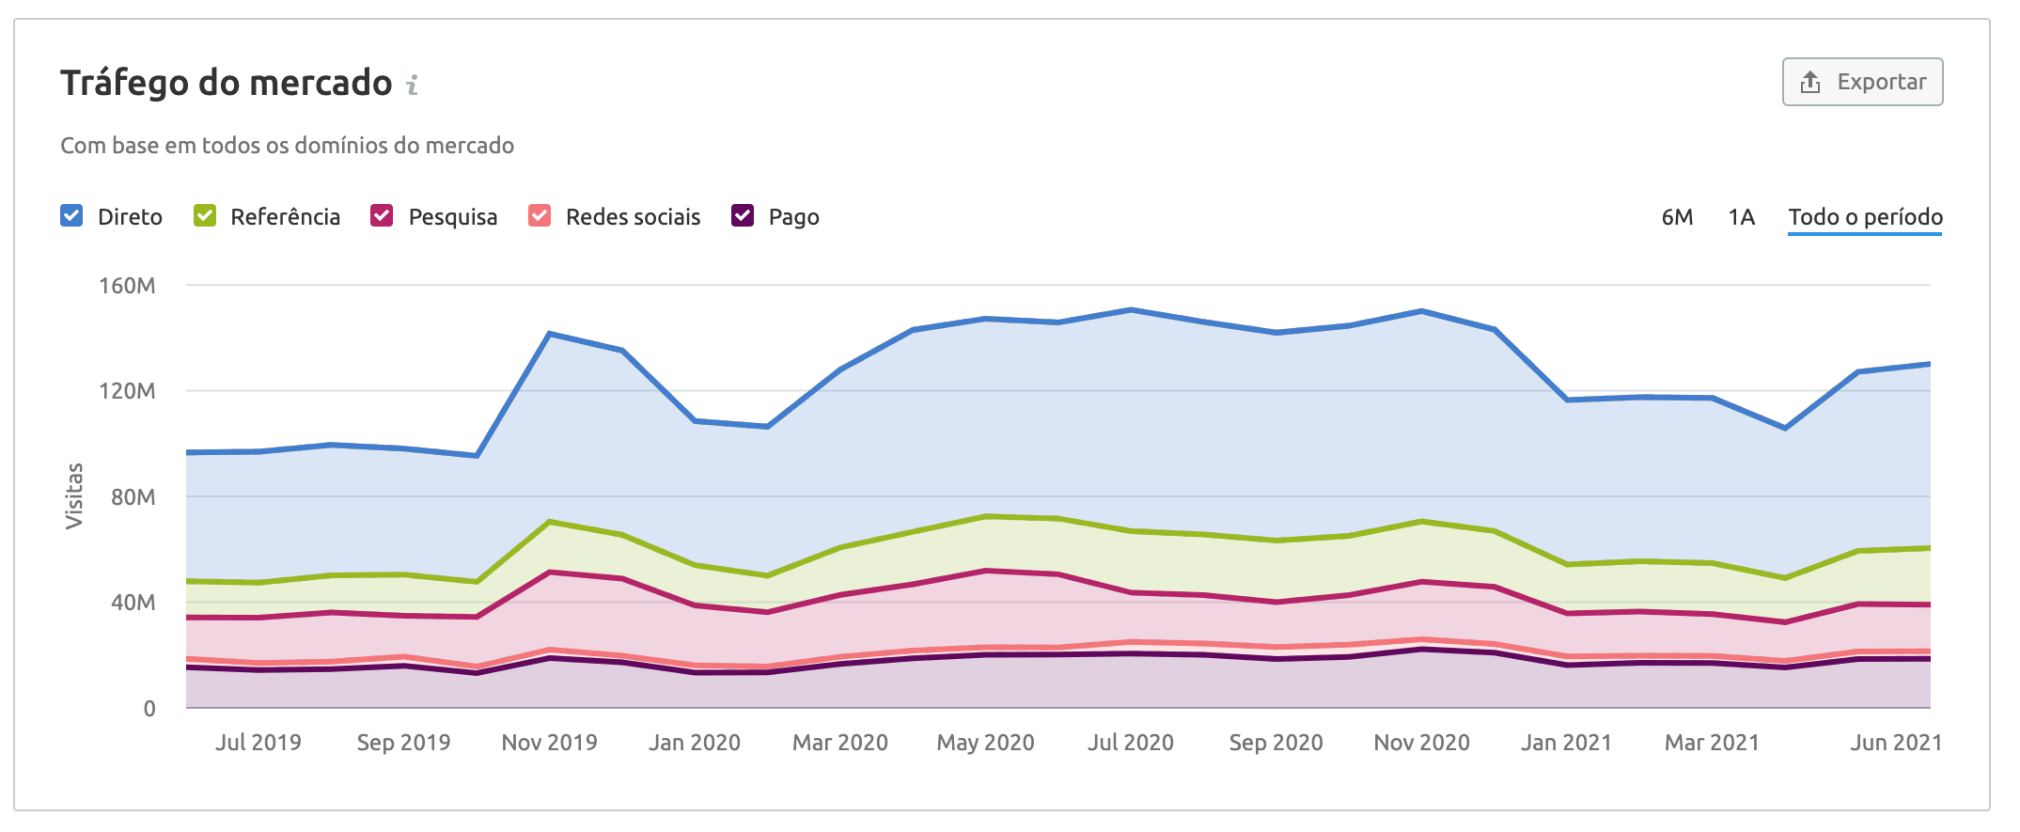Click the blue Direto line at Jun 2021

click(x=1926, y=364)
